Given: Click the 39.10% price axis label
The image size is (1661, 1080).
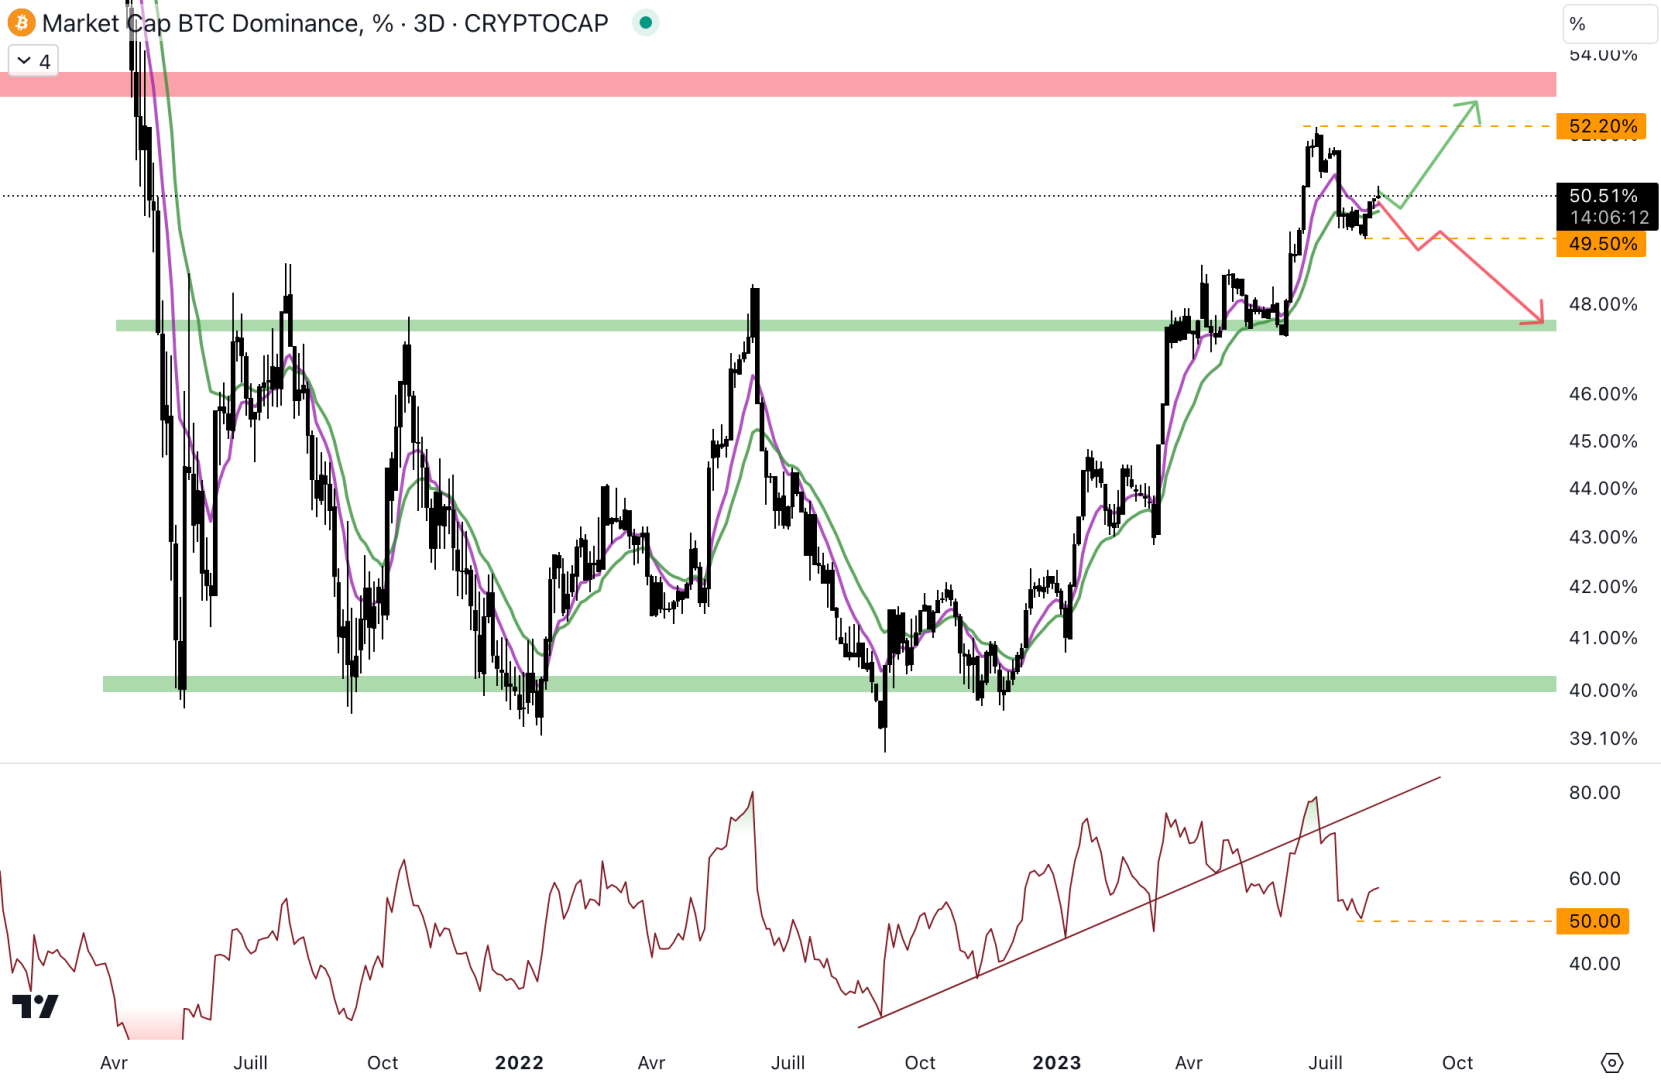Looking at the screenshot, I should point(1603,739).
